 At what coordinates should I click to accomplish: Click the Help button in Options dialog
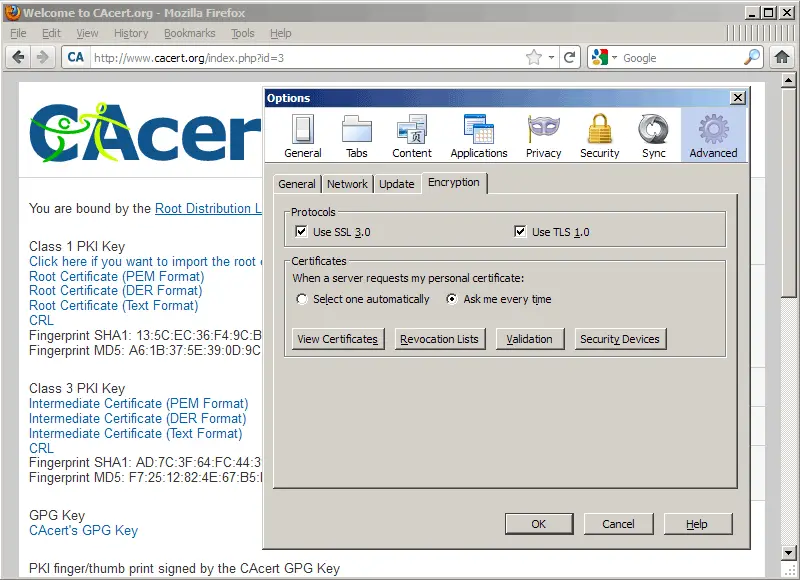click(x=697, y=524)
